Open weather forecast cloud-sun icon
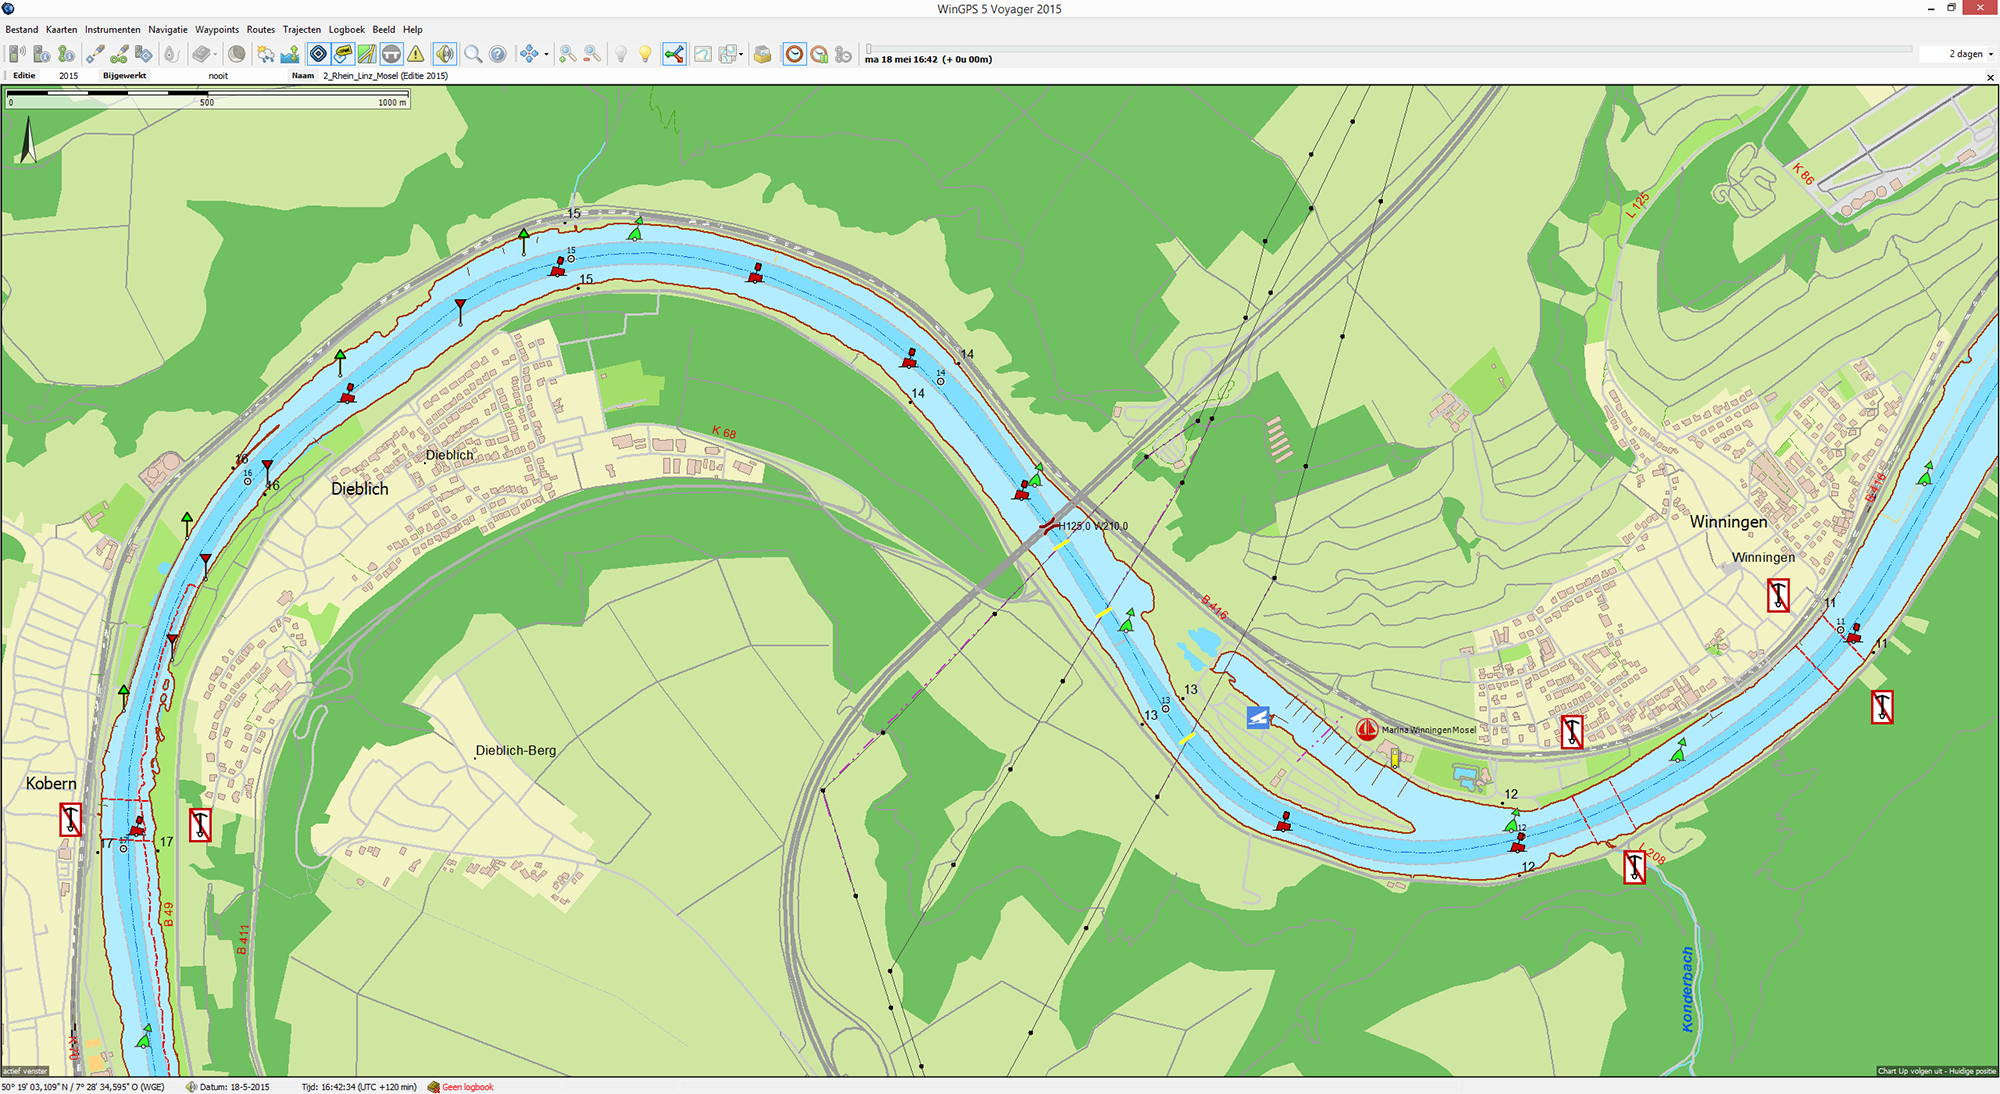This screenshot has width=2000, height=1094. click(265, 54)
